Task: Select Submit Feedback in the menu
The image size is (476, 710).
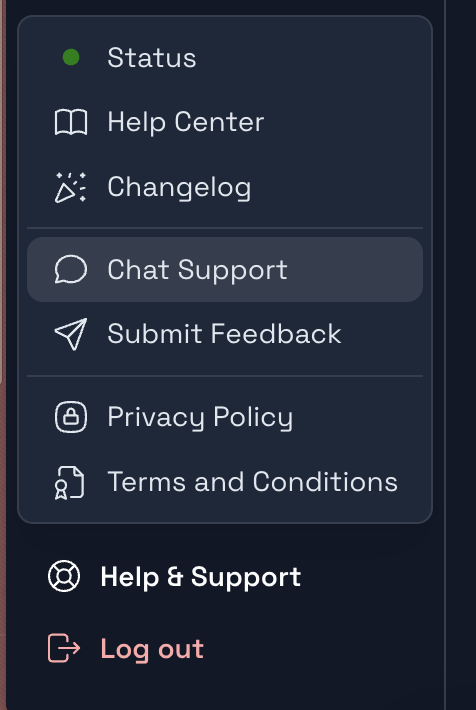Action: tap(225, 334)
